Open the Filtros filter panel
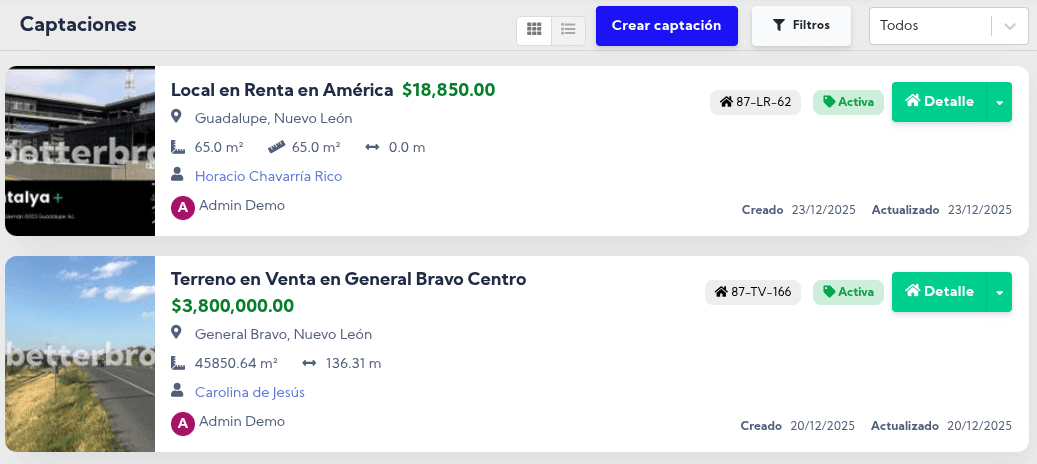 tap(801, 26)
